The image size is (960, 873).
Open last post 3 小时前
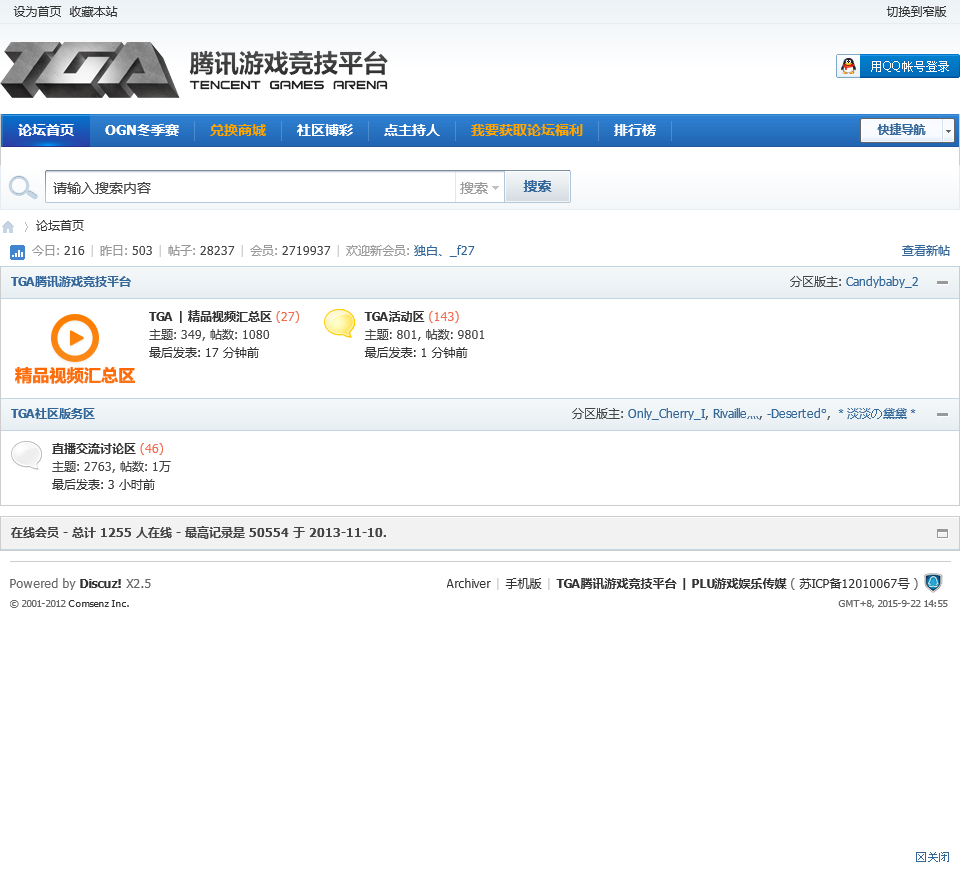pos(131,485)
